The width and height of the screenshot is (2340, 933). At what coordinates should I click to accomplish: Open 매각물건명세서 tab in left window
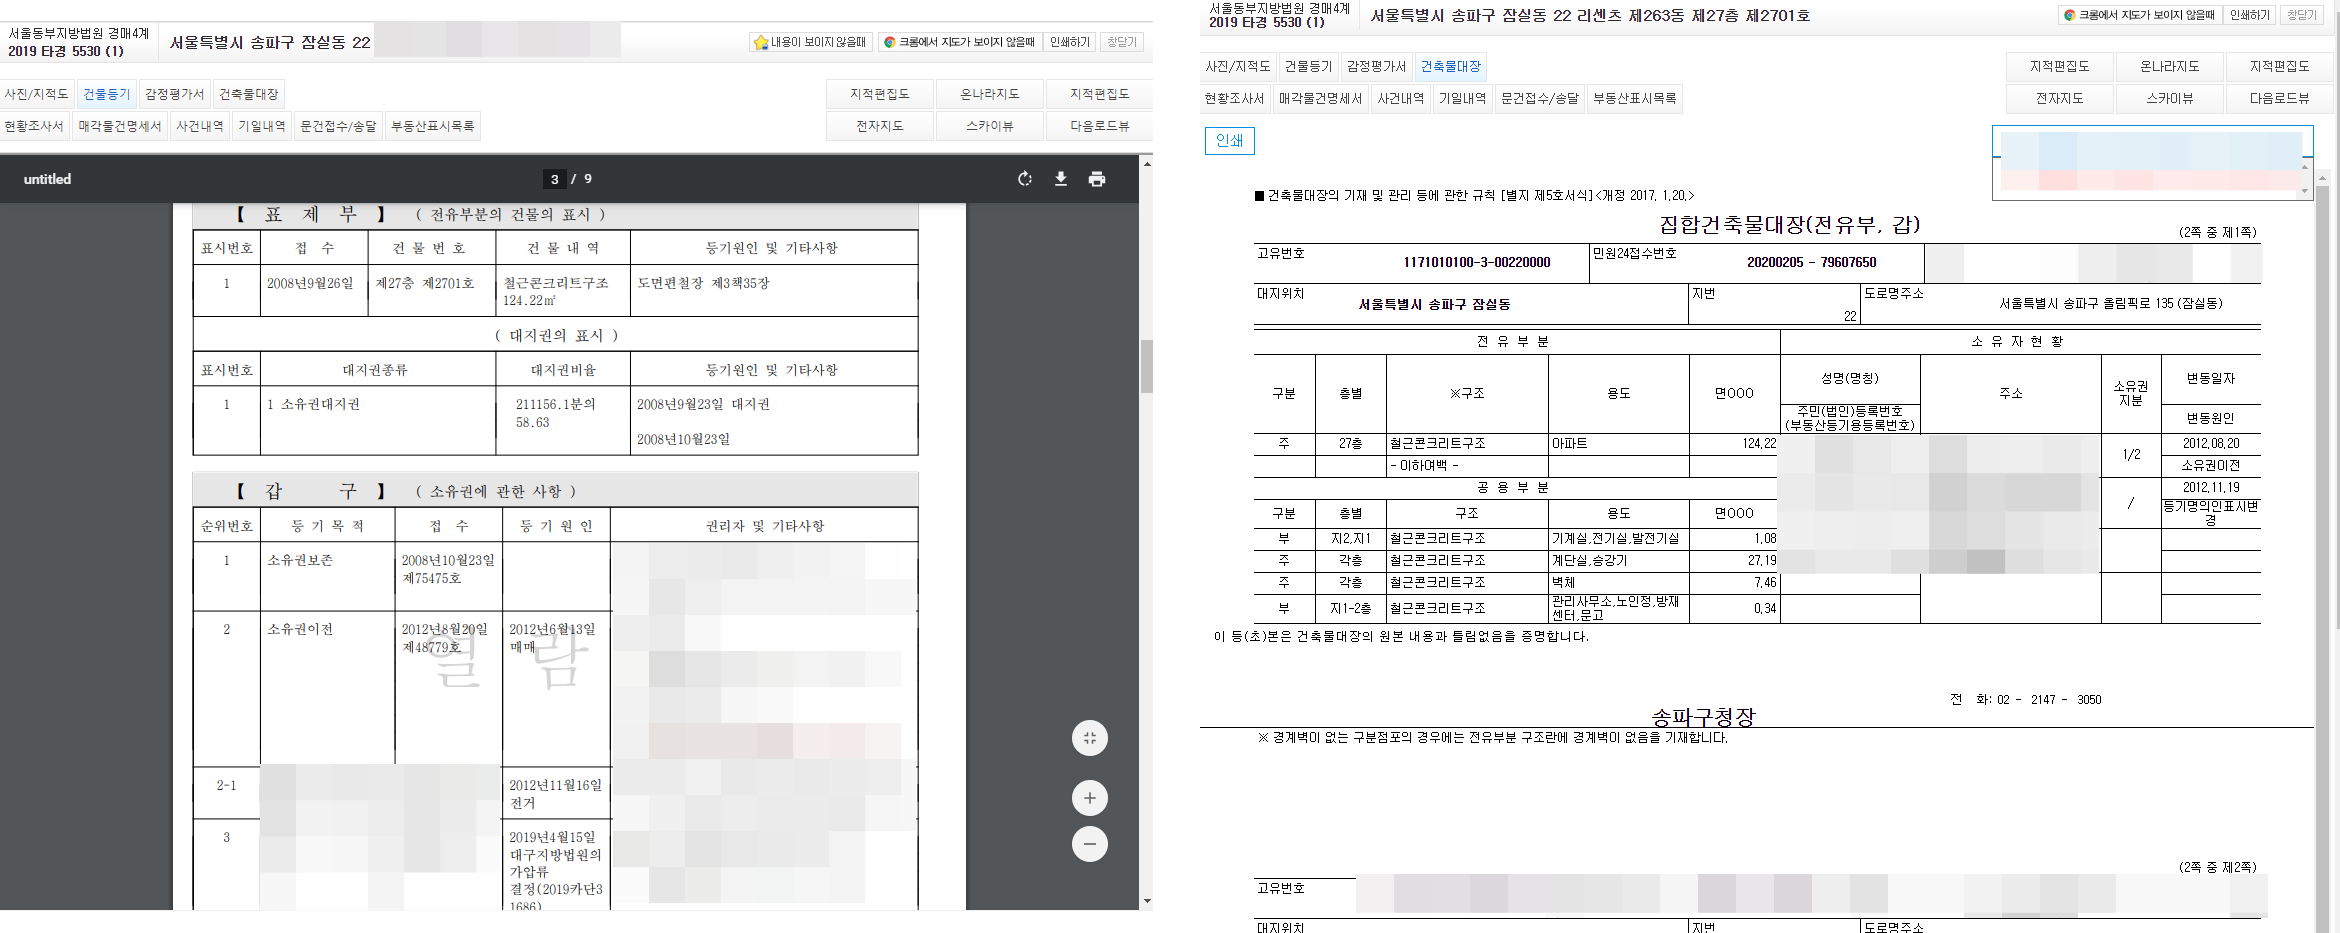tap(120, 126)
